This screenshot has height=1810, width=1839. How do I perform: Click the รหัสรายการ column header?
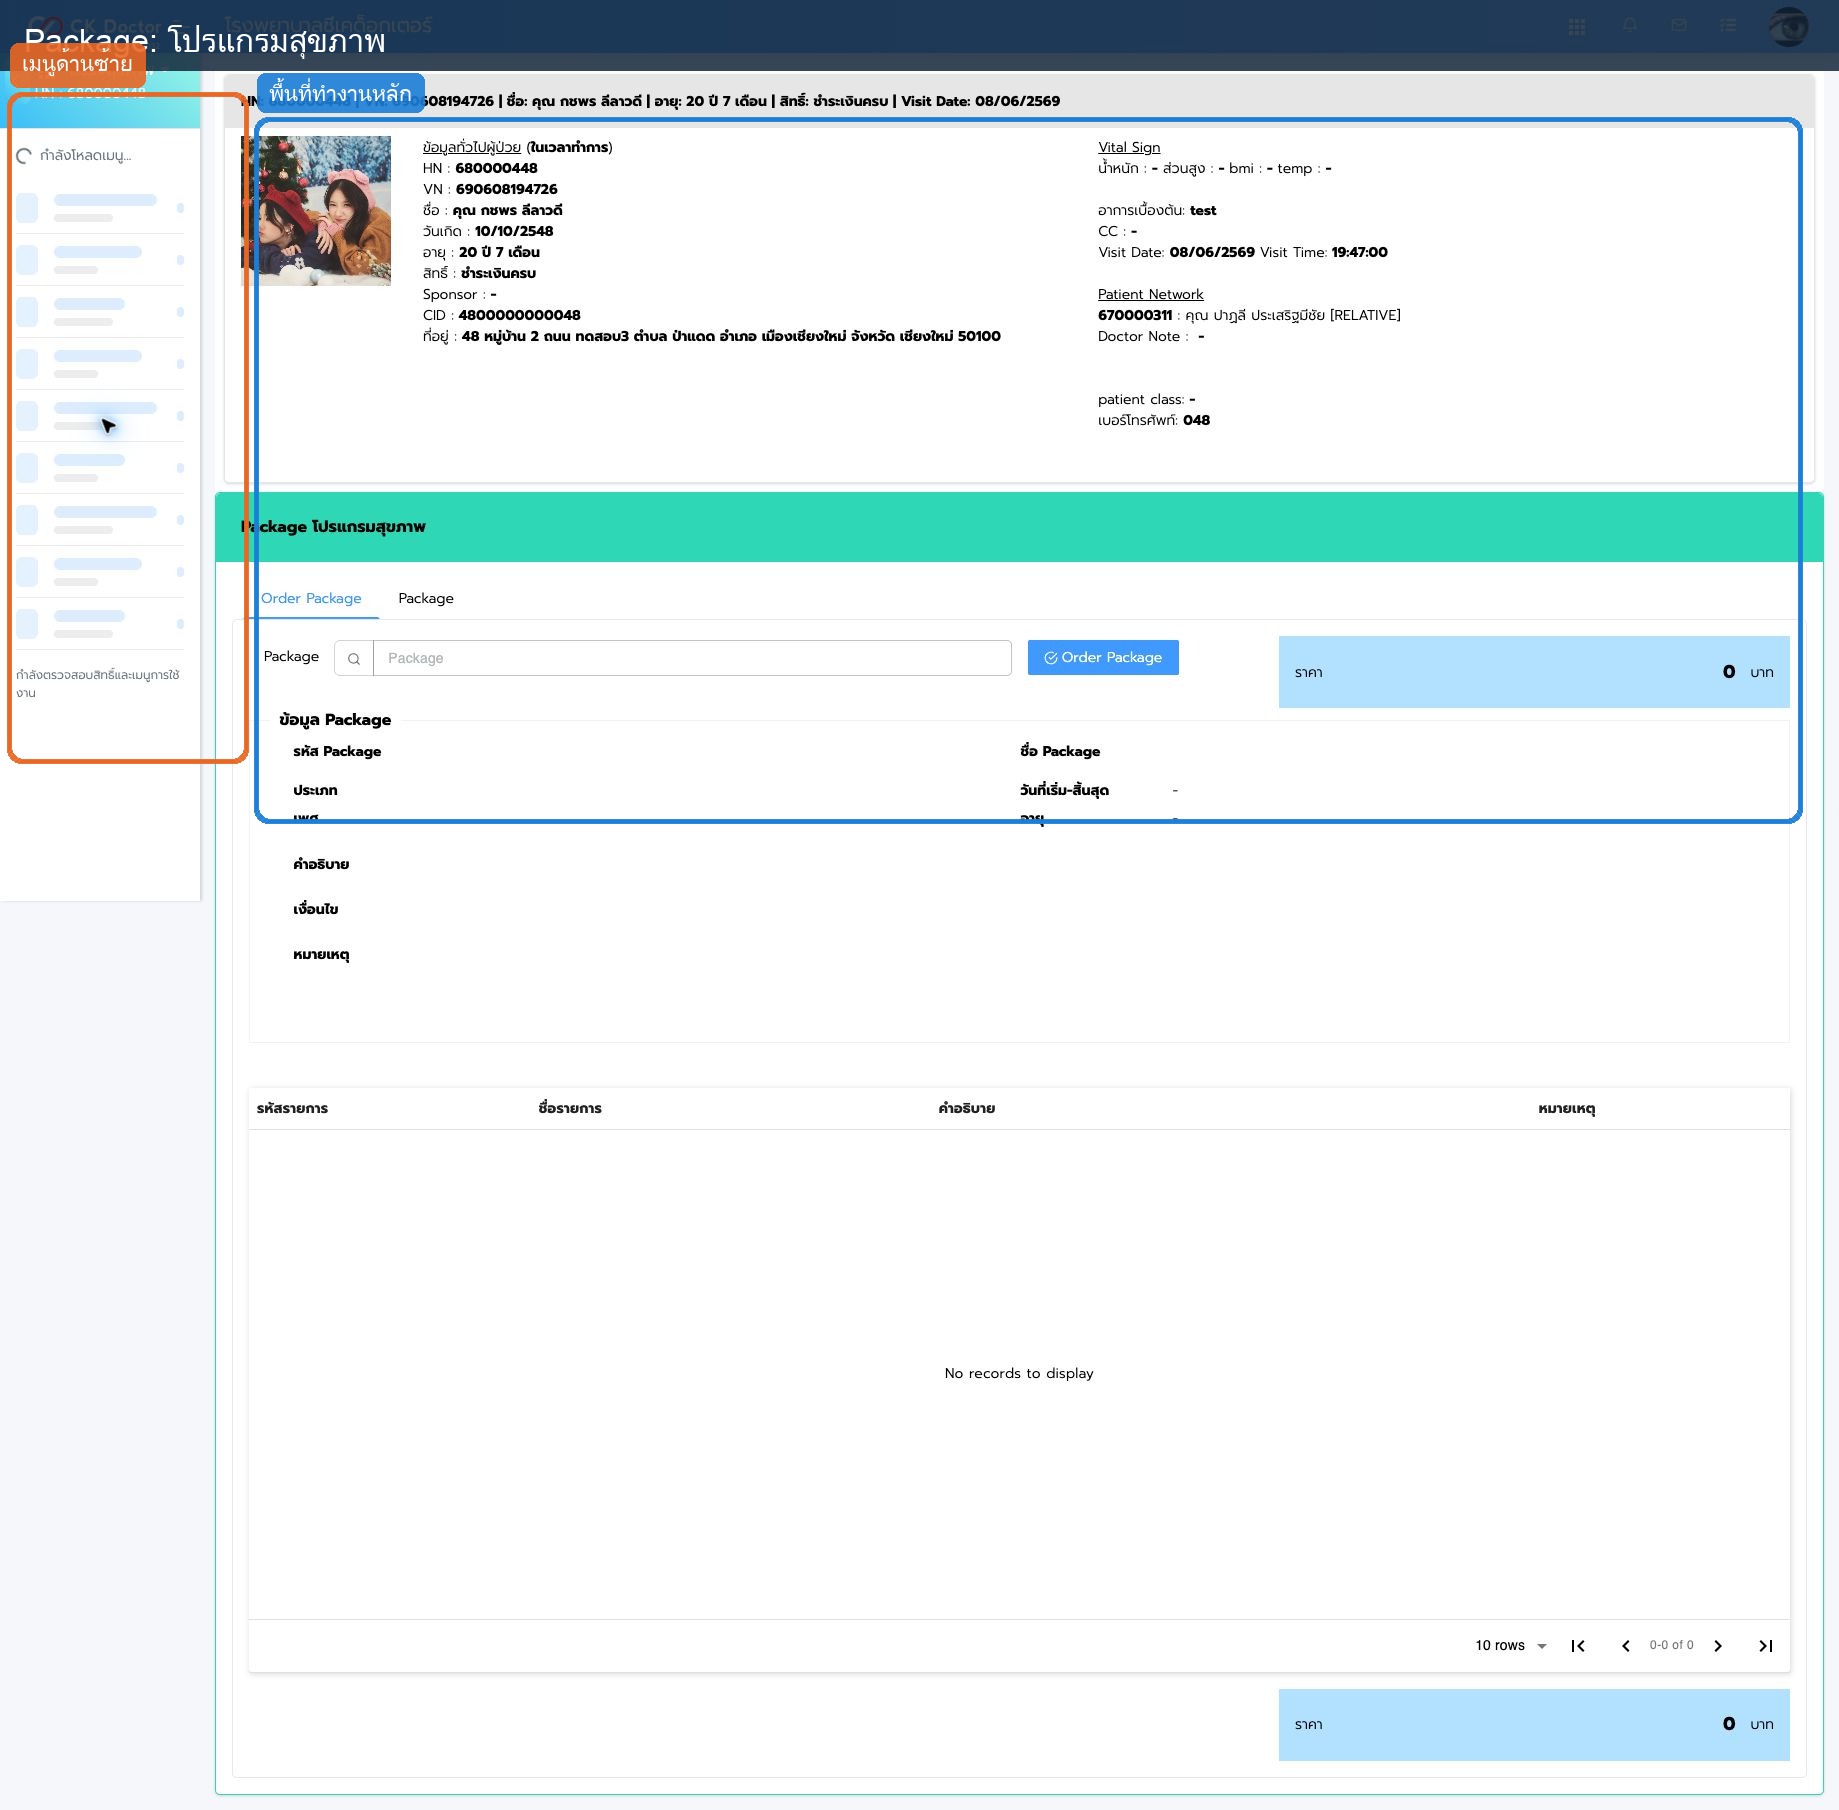pyautogui.click(x=292, y=1108)
